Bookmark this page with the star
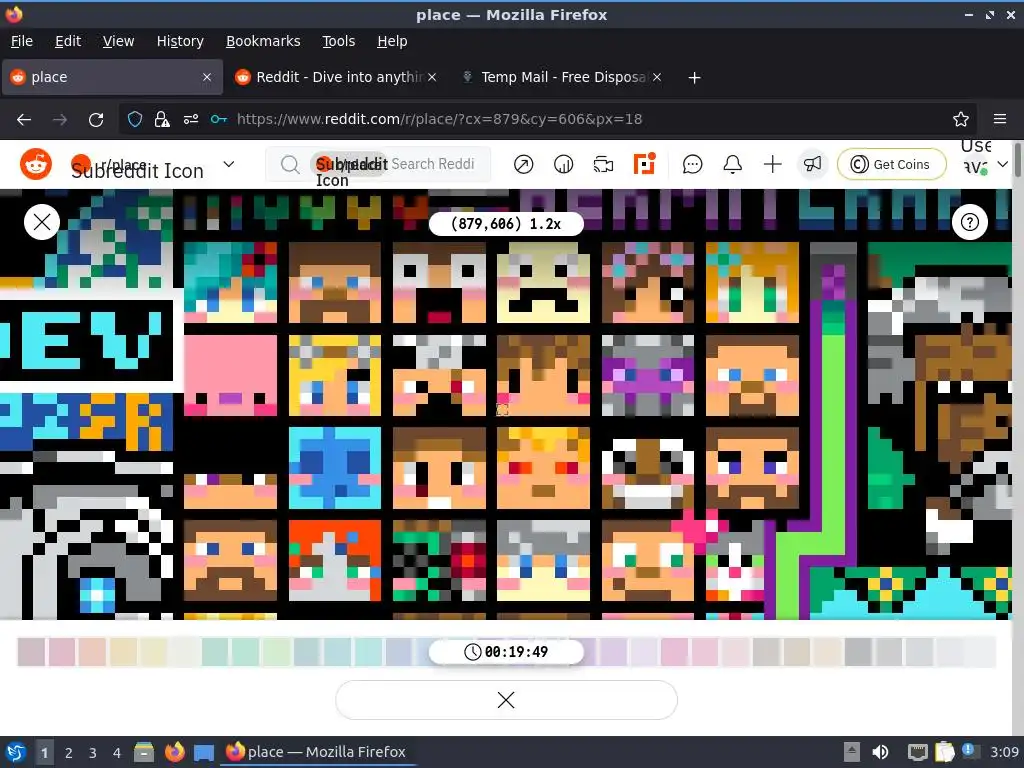 click(960, 119)
